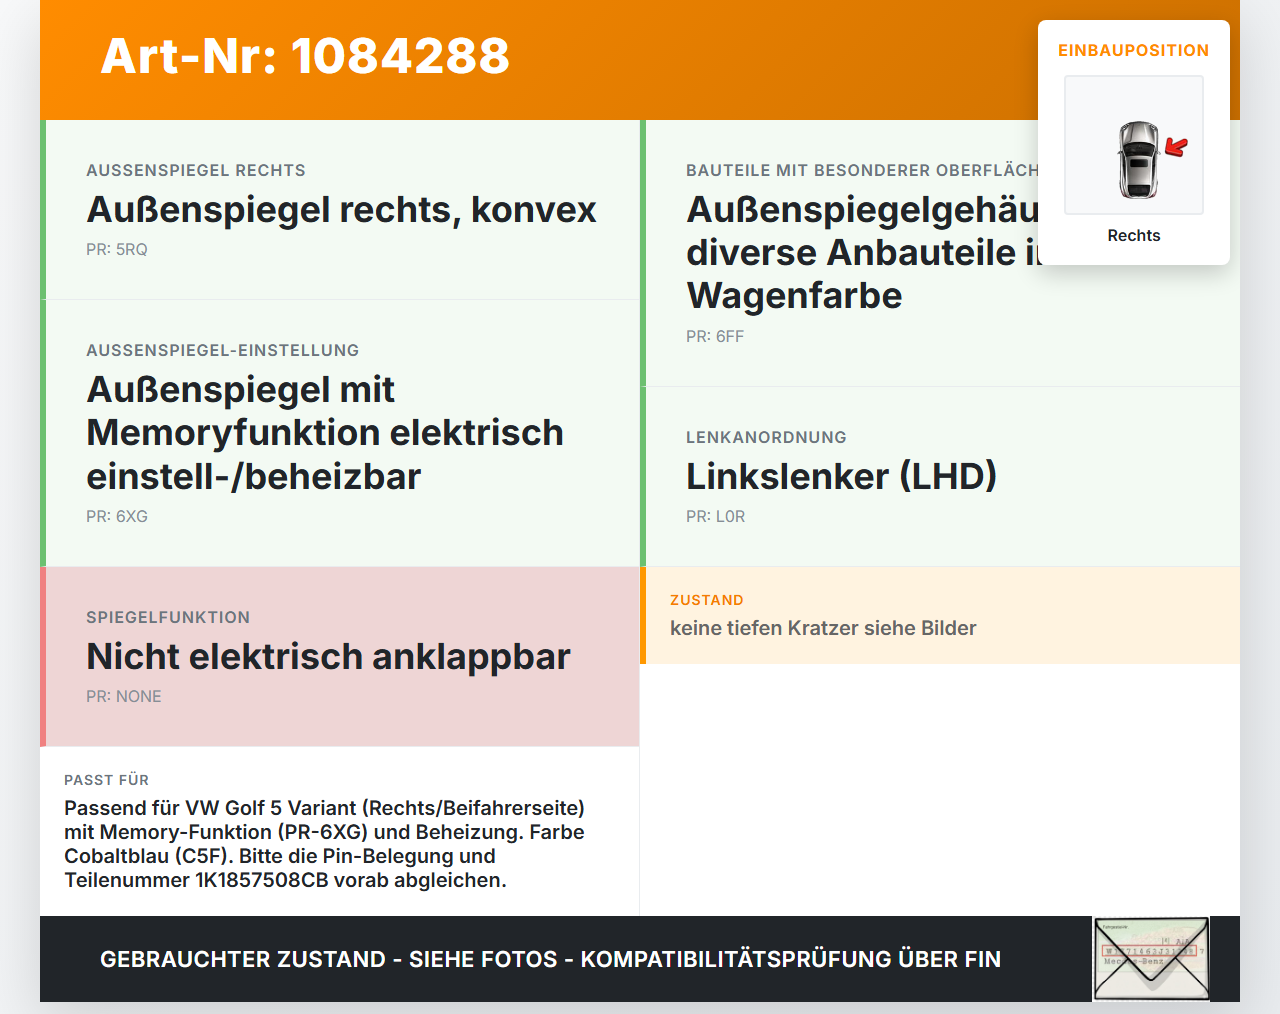This screenshot has width=1280, height=1014.
Task: Click the 'SPIEGELFUNKTION' label
Action: [x=168, y=617]
